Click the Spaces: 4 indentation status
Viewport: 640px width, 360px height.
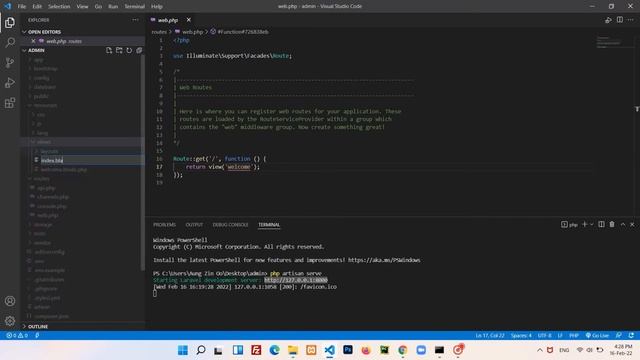point(521,335)
